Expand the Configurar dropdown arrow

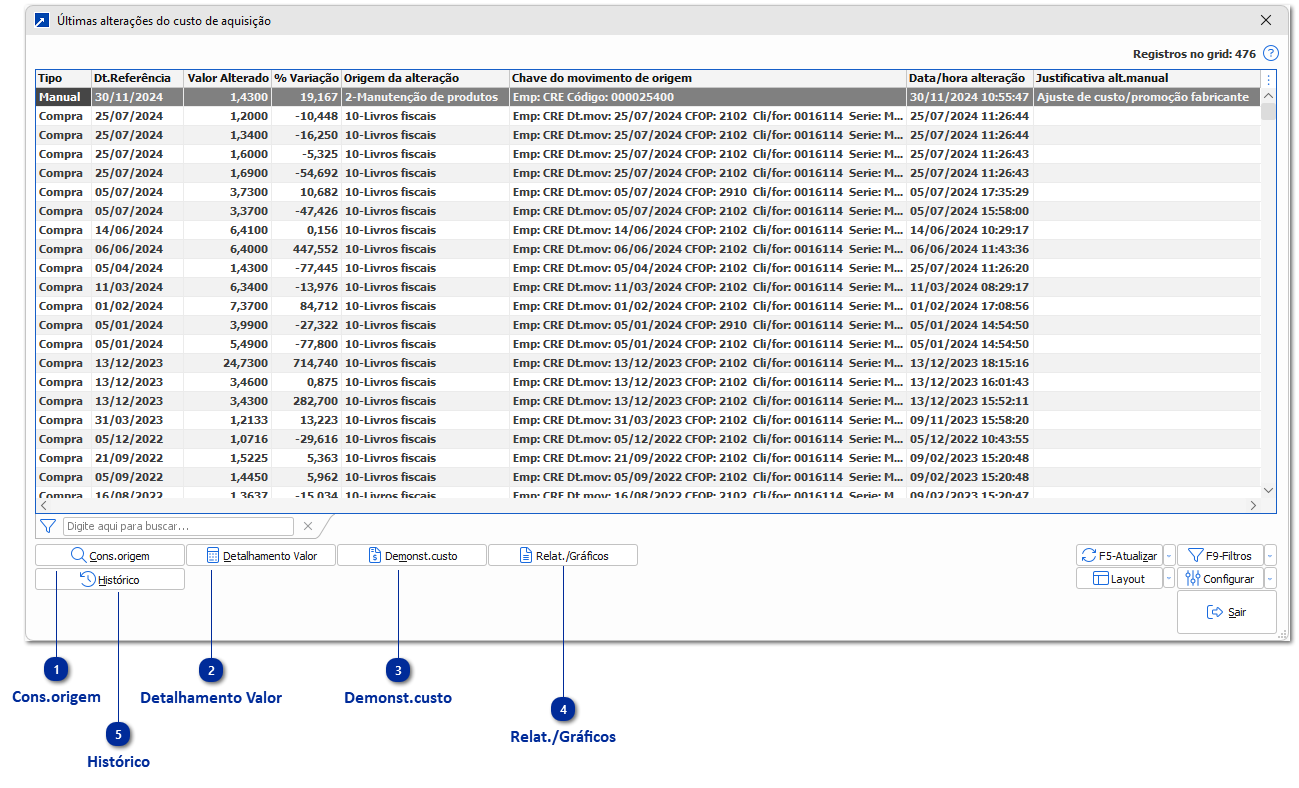coord(1270,579)
